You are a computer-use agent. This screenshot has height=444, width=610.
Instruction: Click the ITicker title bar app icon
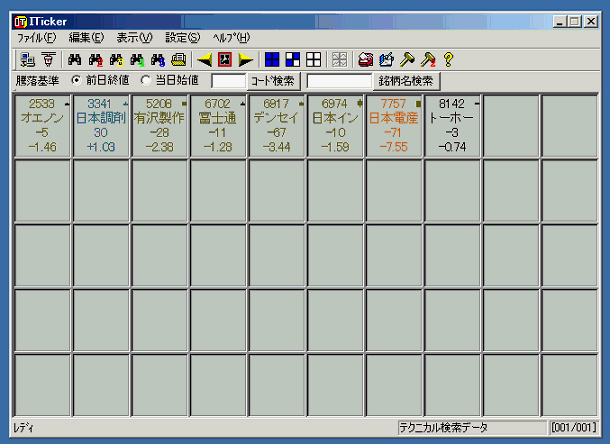pyautogui.click(x=20, y=22)
